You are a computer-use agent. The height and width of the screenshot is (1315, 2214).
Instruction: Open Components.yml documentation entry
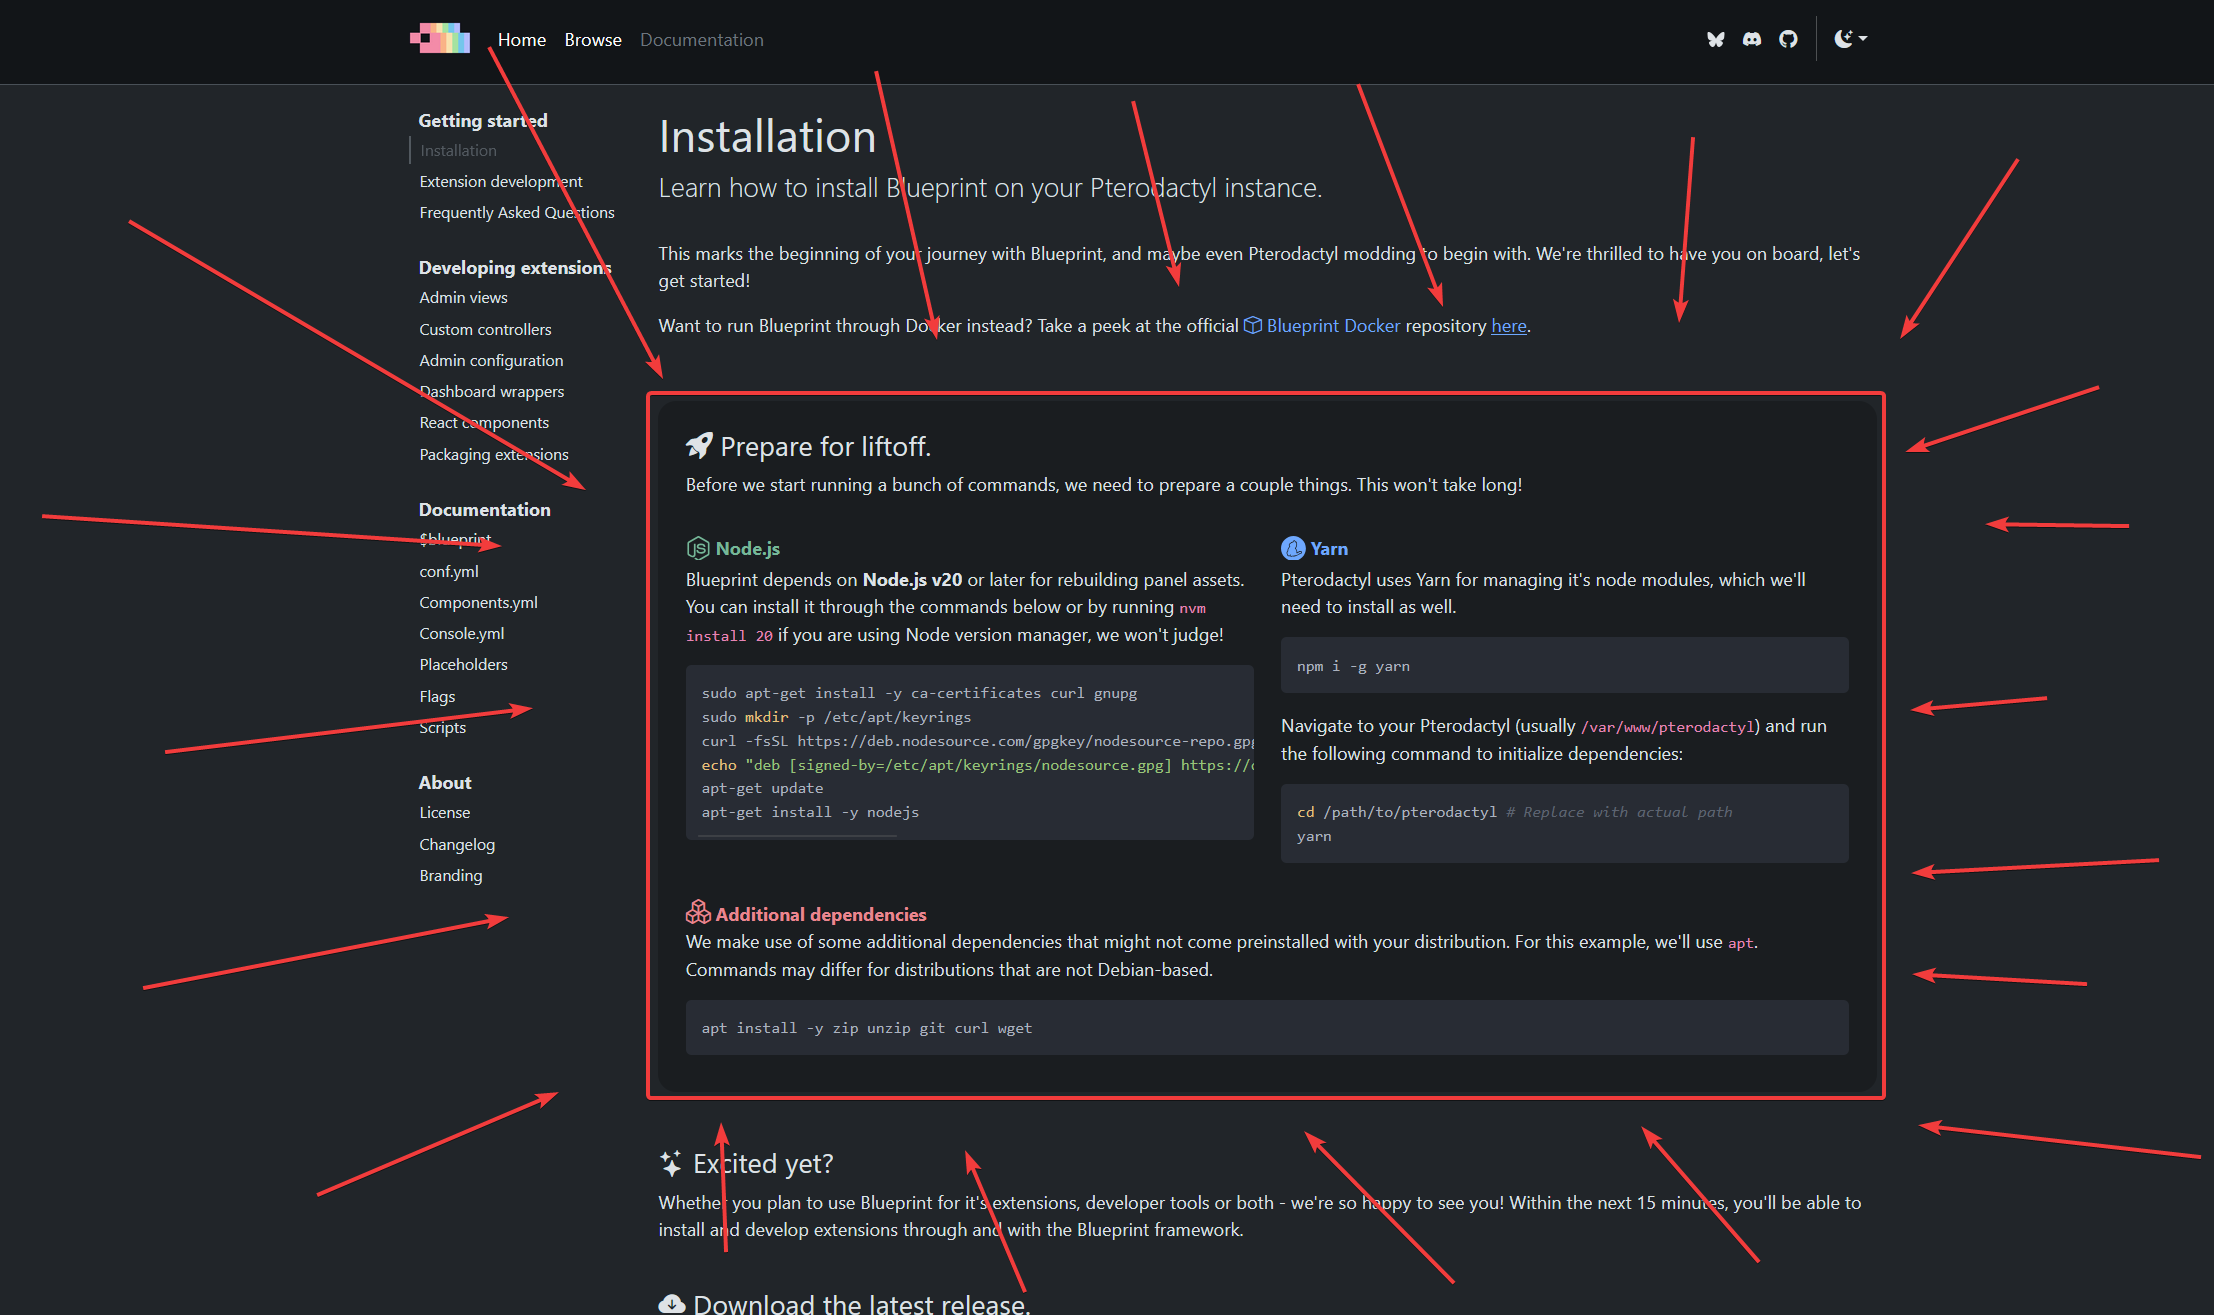(478, 602)
